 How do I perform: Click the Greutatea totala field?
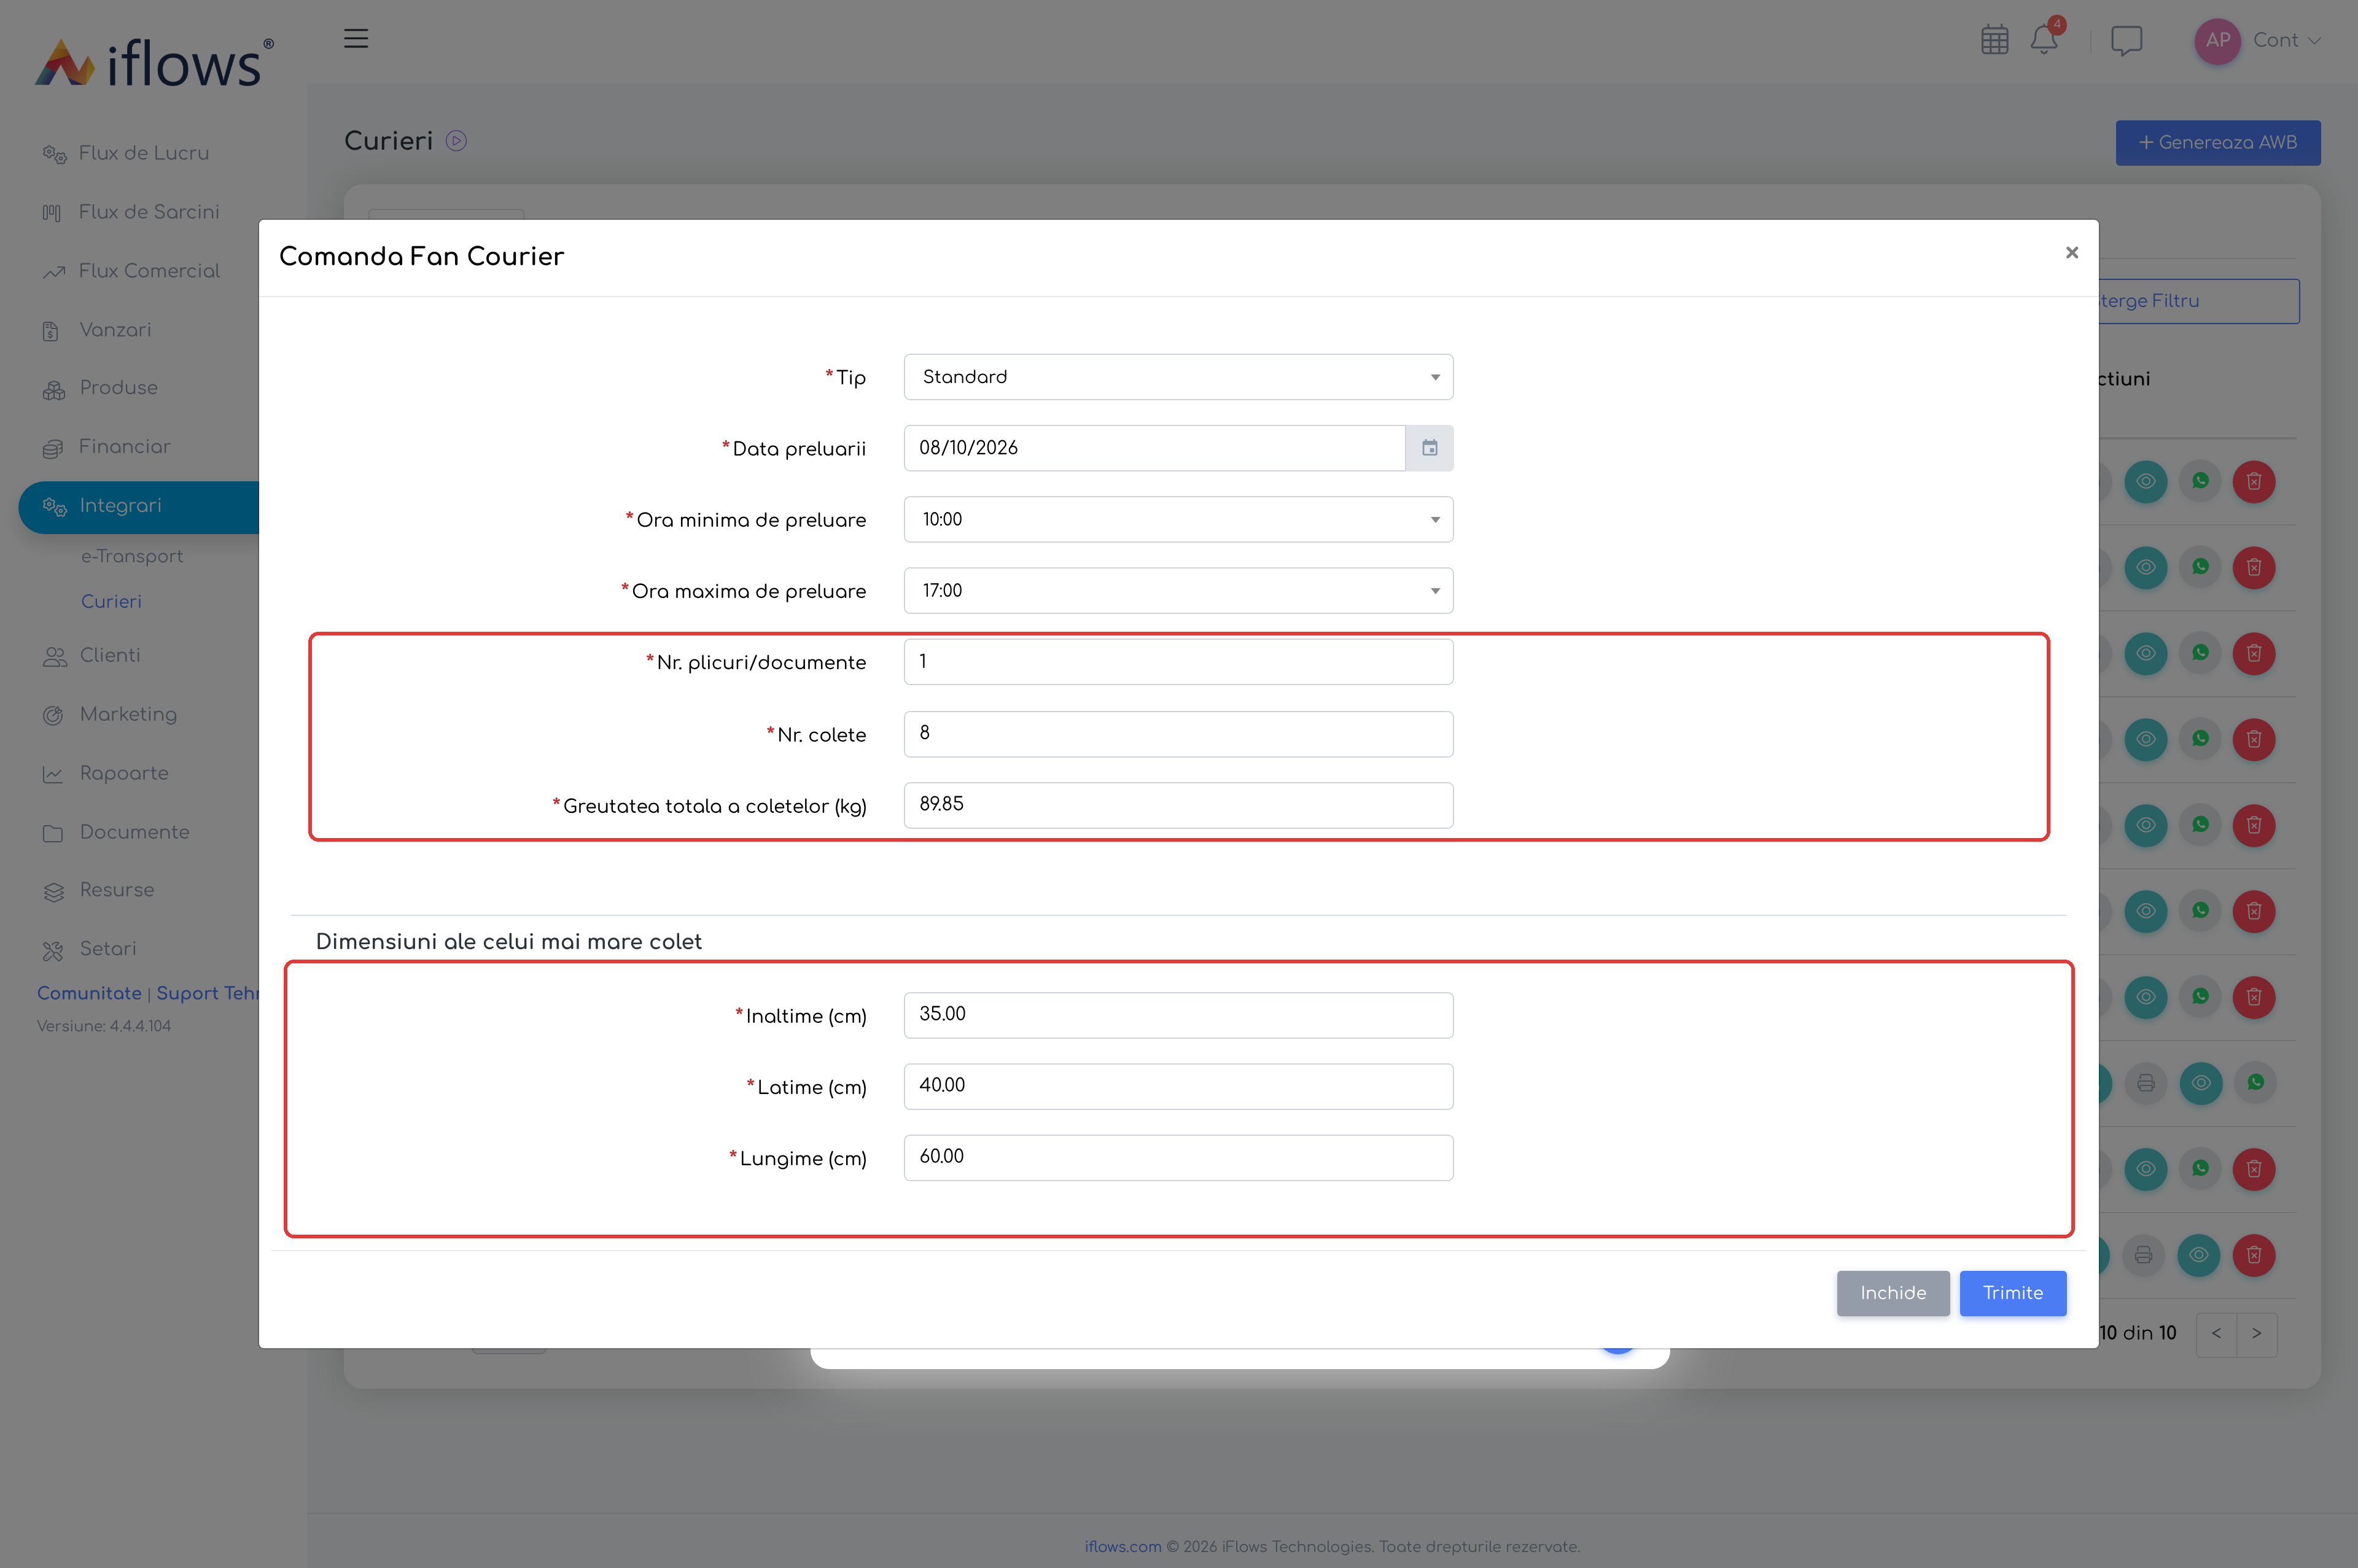tap(1178, 805)
